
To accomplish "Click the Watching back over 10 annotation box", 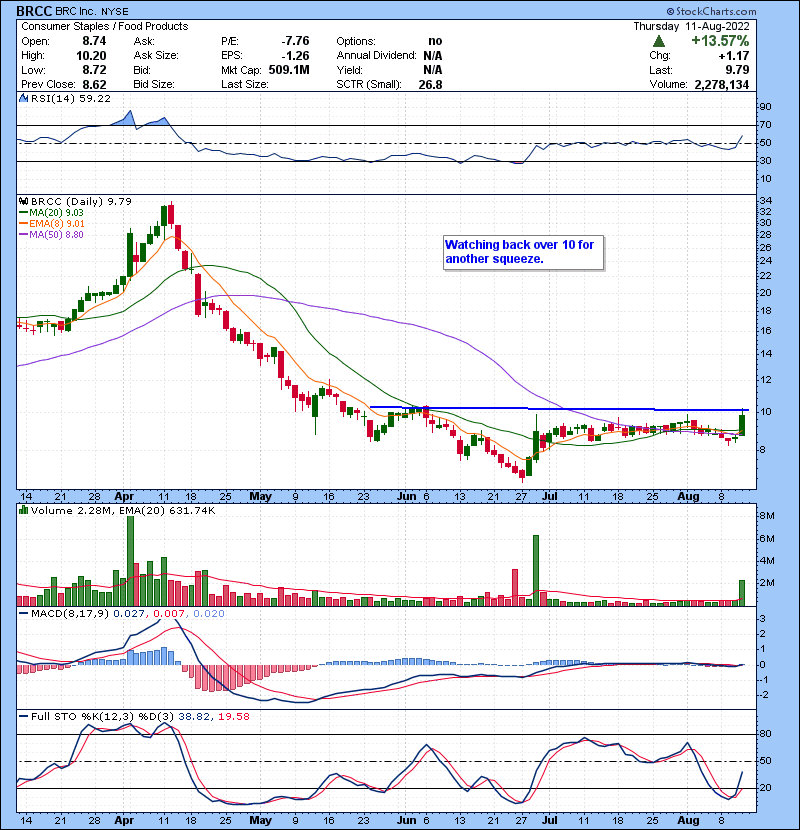I will 523,252.
